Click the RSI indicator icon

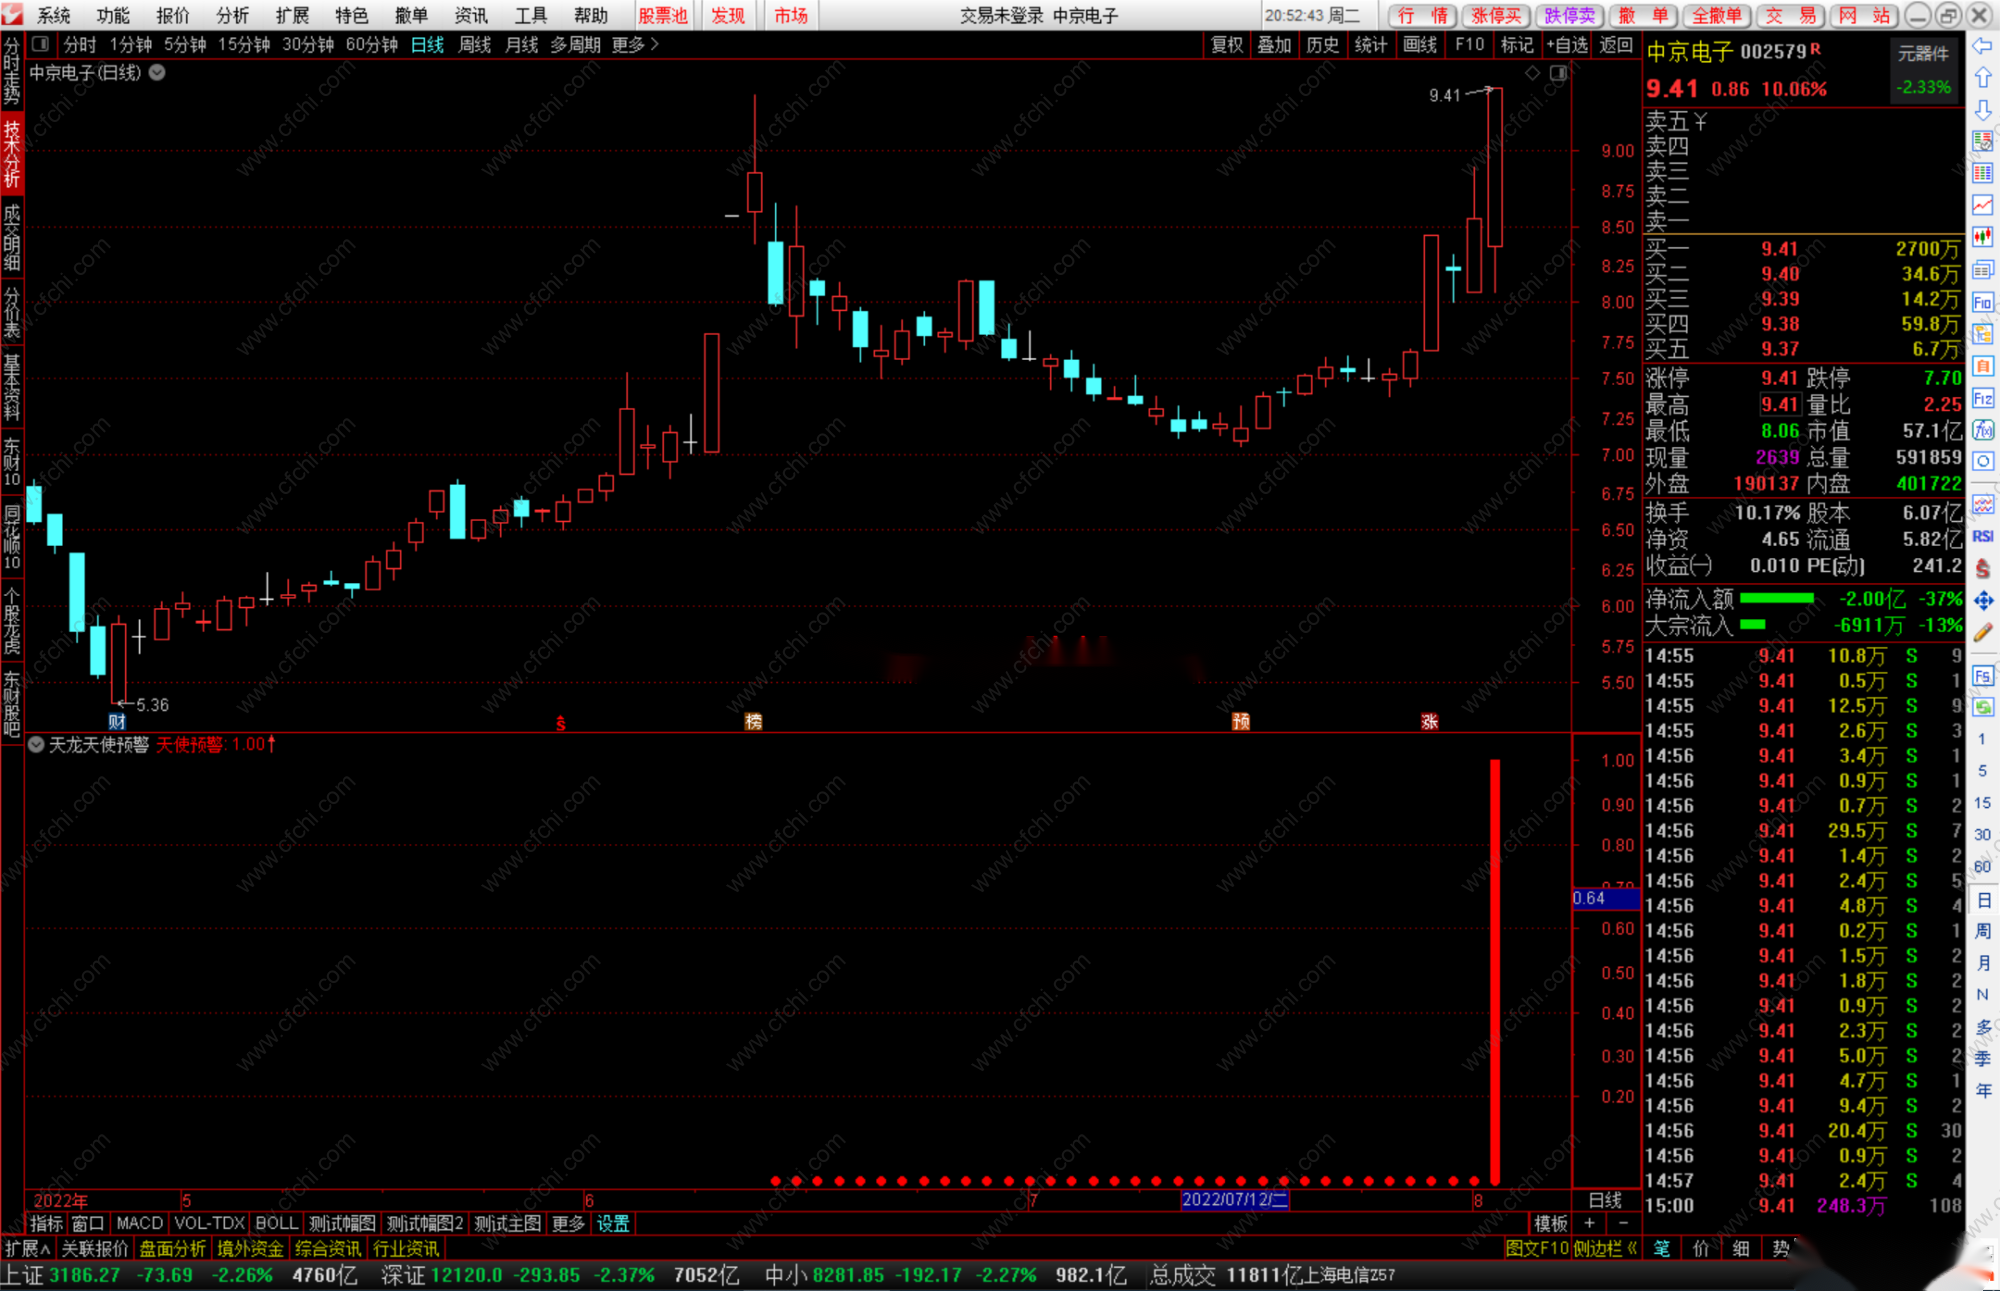pyautogui.click(x=1983, y=537)
